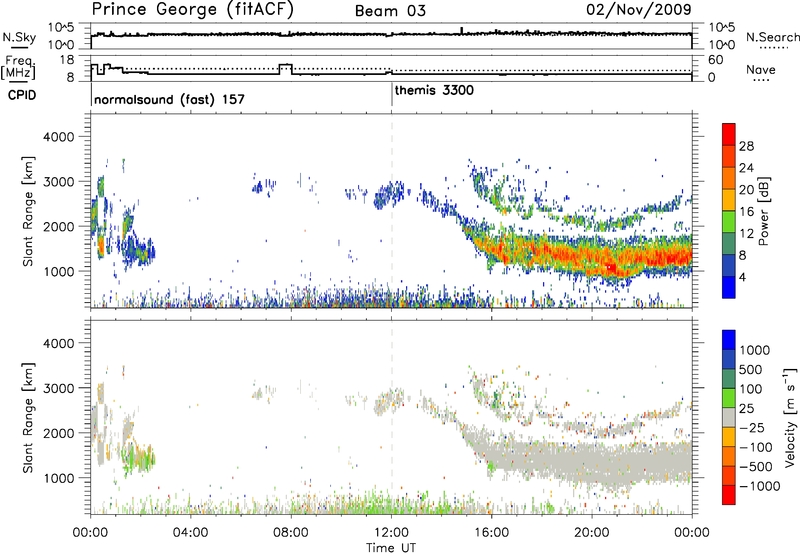Click the 'Prince George (fitACF)' title text

(192, 9)
